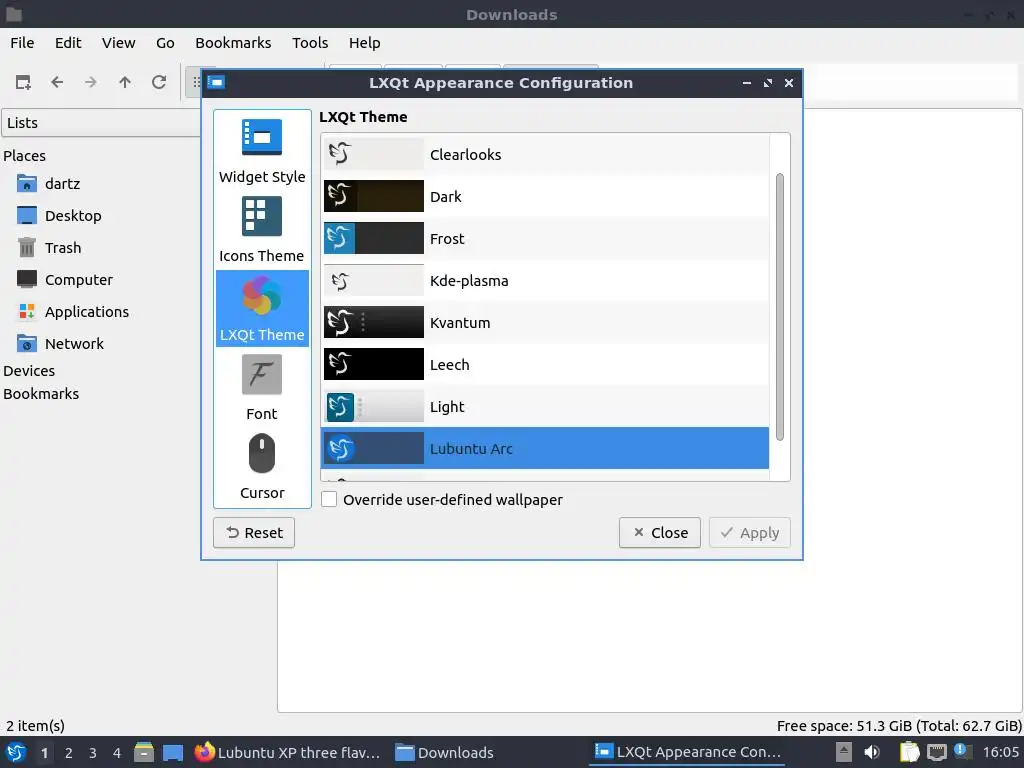Image resolution: width=1024 pixels, height=768 pixels.
Task: Go up to parent folder
Action: pos(125,82)
